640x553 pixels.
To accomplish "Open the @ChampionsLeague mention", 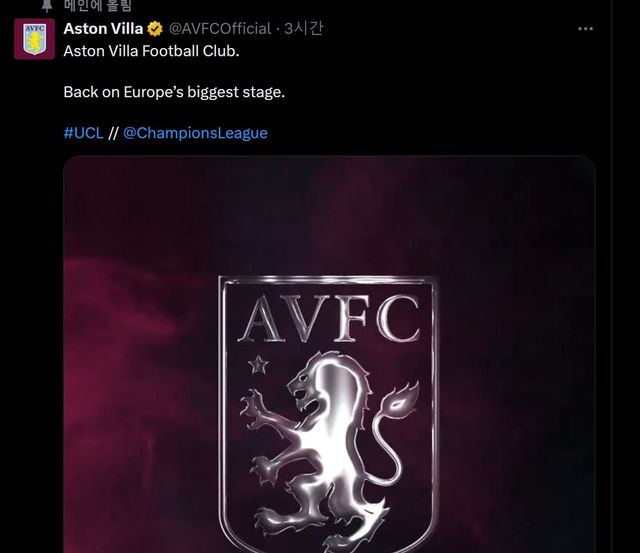I will tap(195, 132).
